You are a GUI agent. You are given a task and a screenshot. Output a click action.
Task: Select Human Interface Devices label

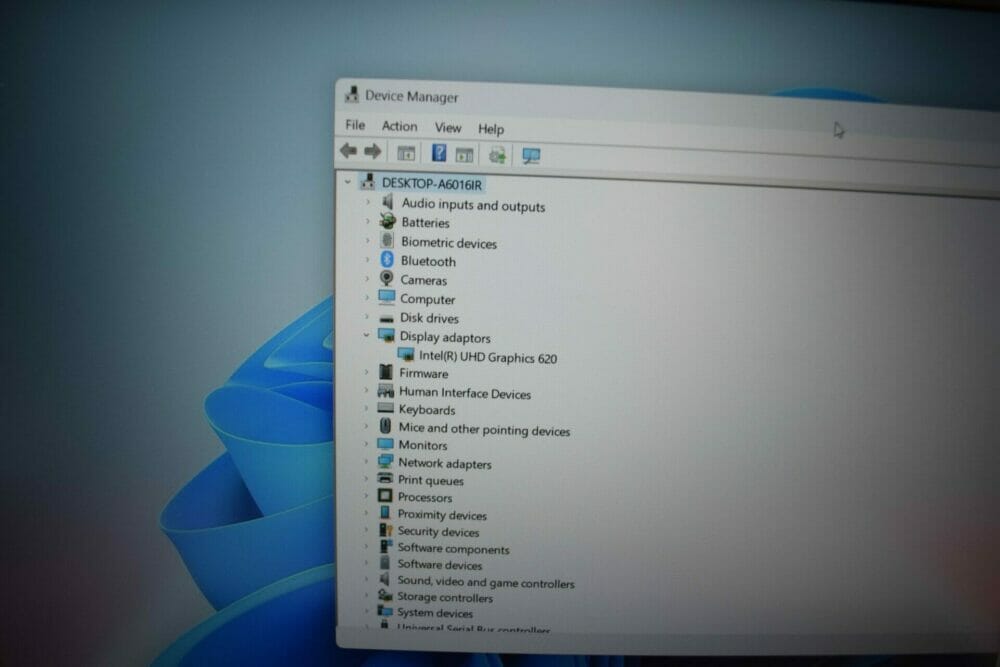pyautogui.click(x=465, y=393)
